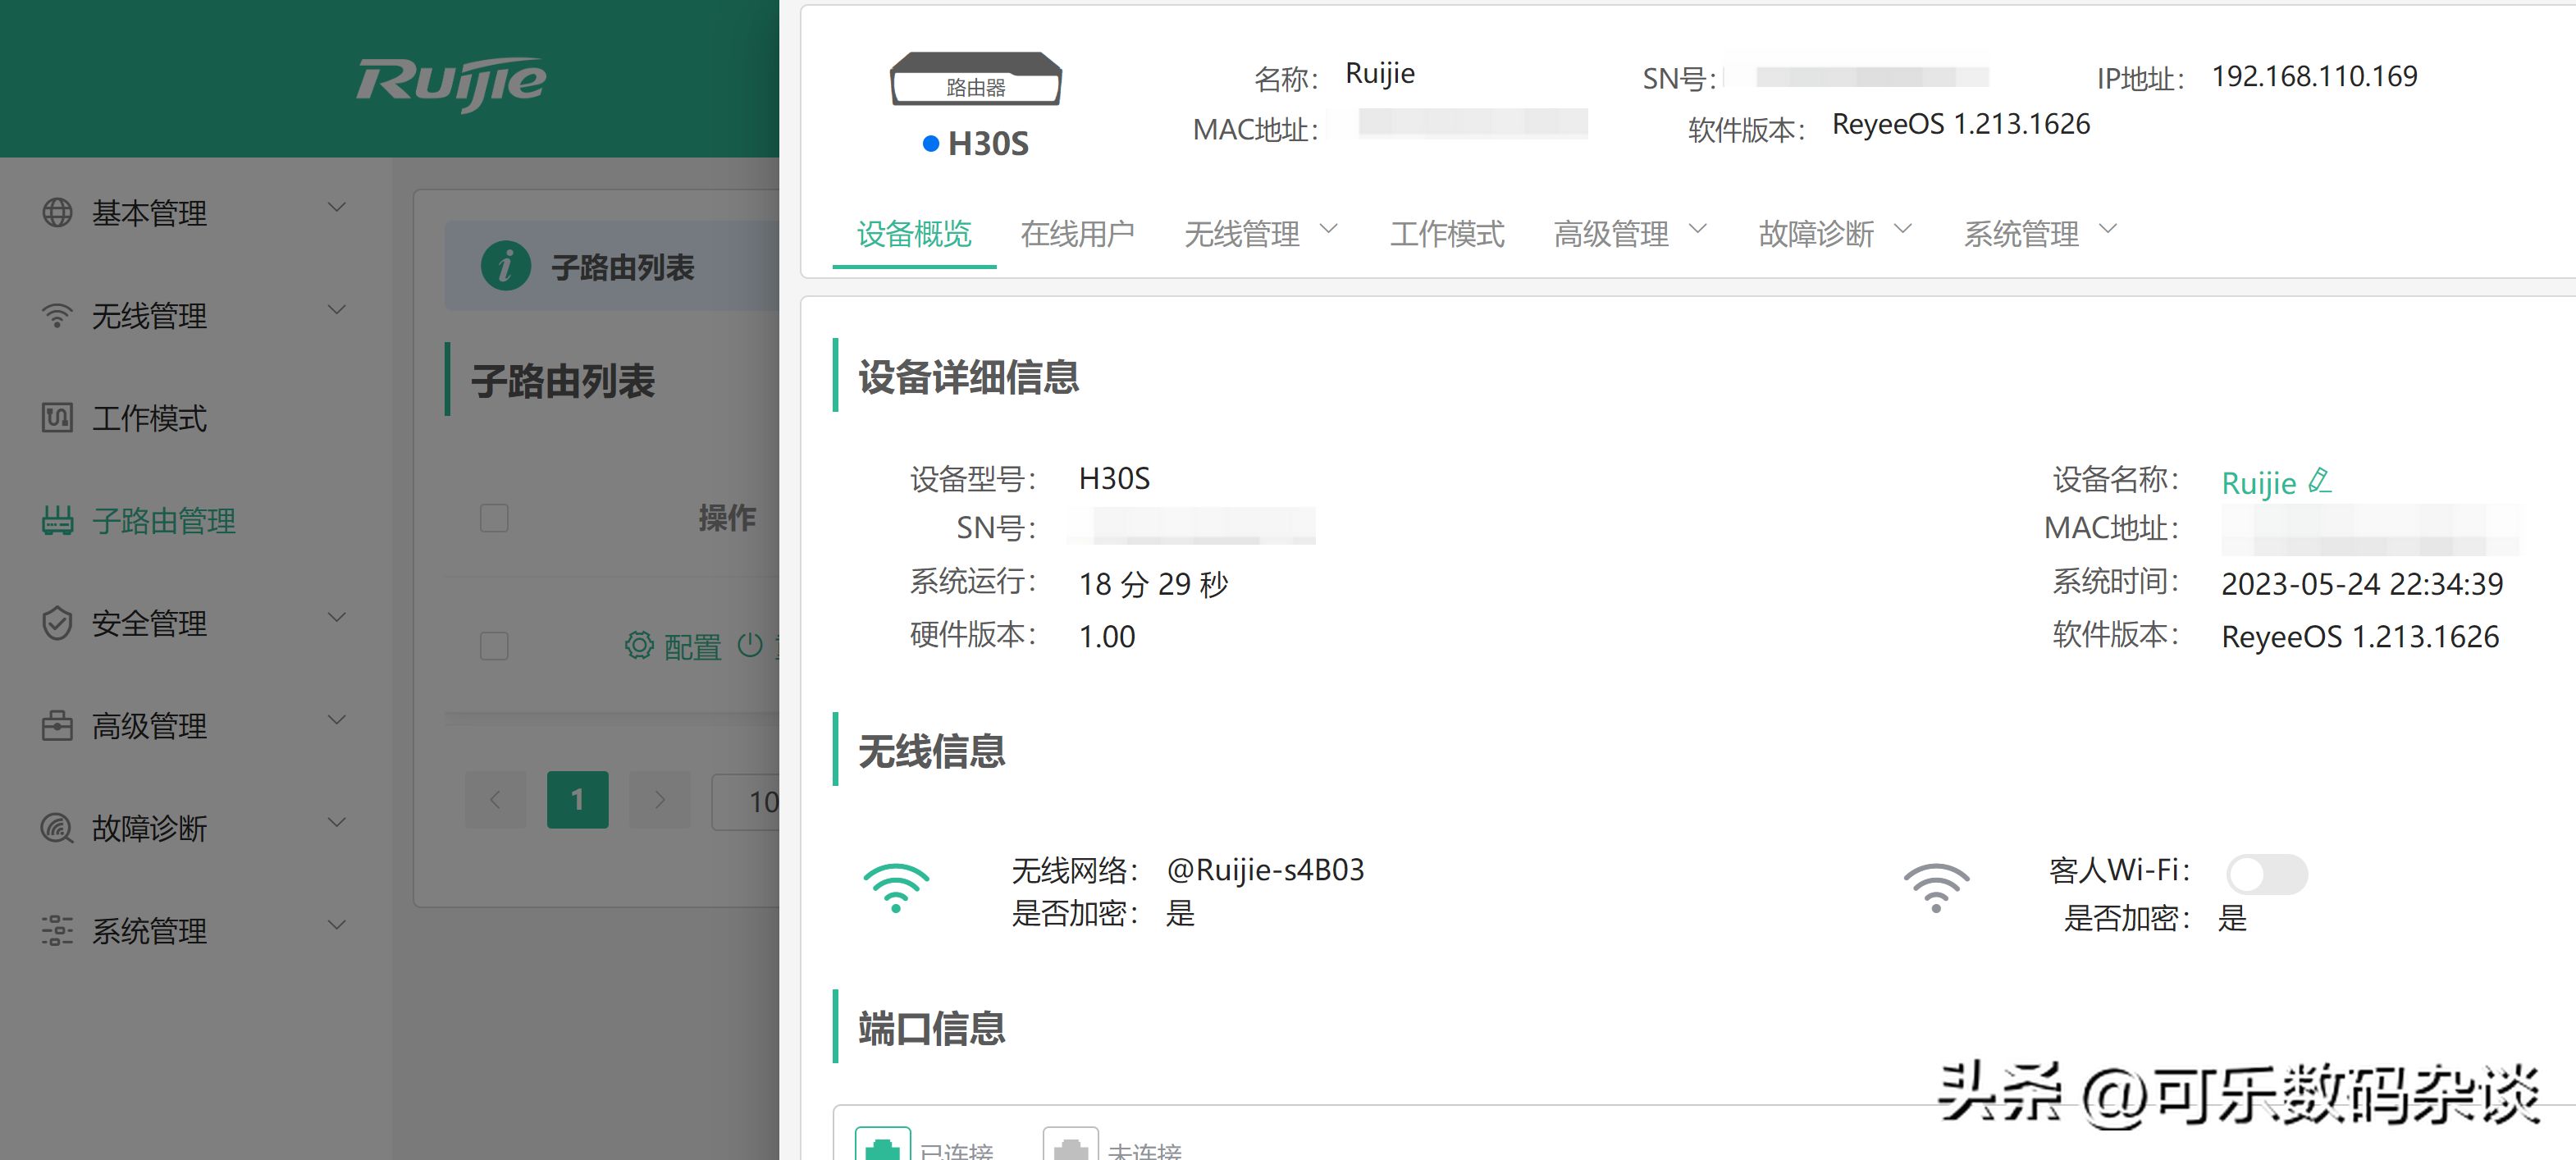
Task: Toggle the 客人Wi-Fi switch
Action: pyautogui.click(x=2267, y=874)
